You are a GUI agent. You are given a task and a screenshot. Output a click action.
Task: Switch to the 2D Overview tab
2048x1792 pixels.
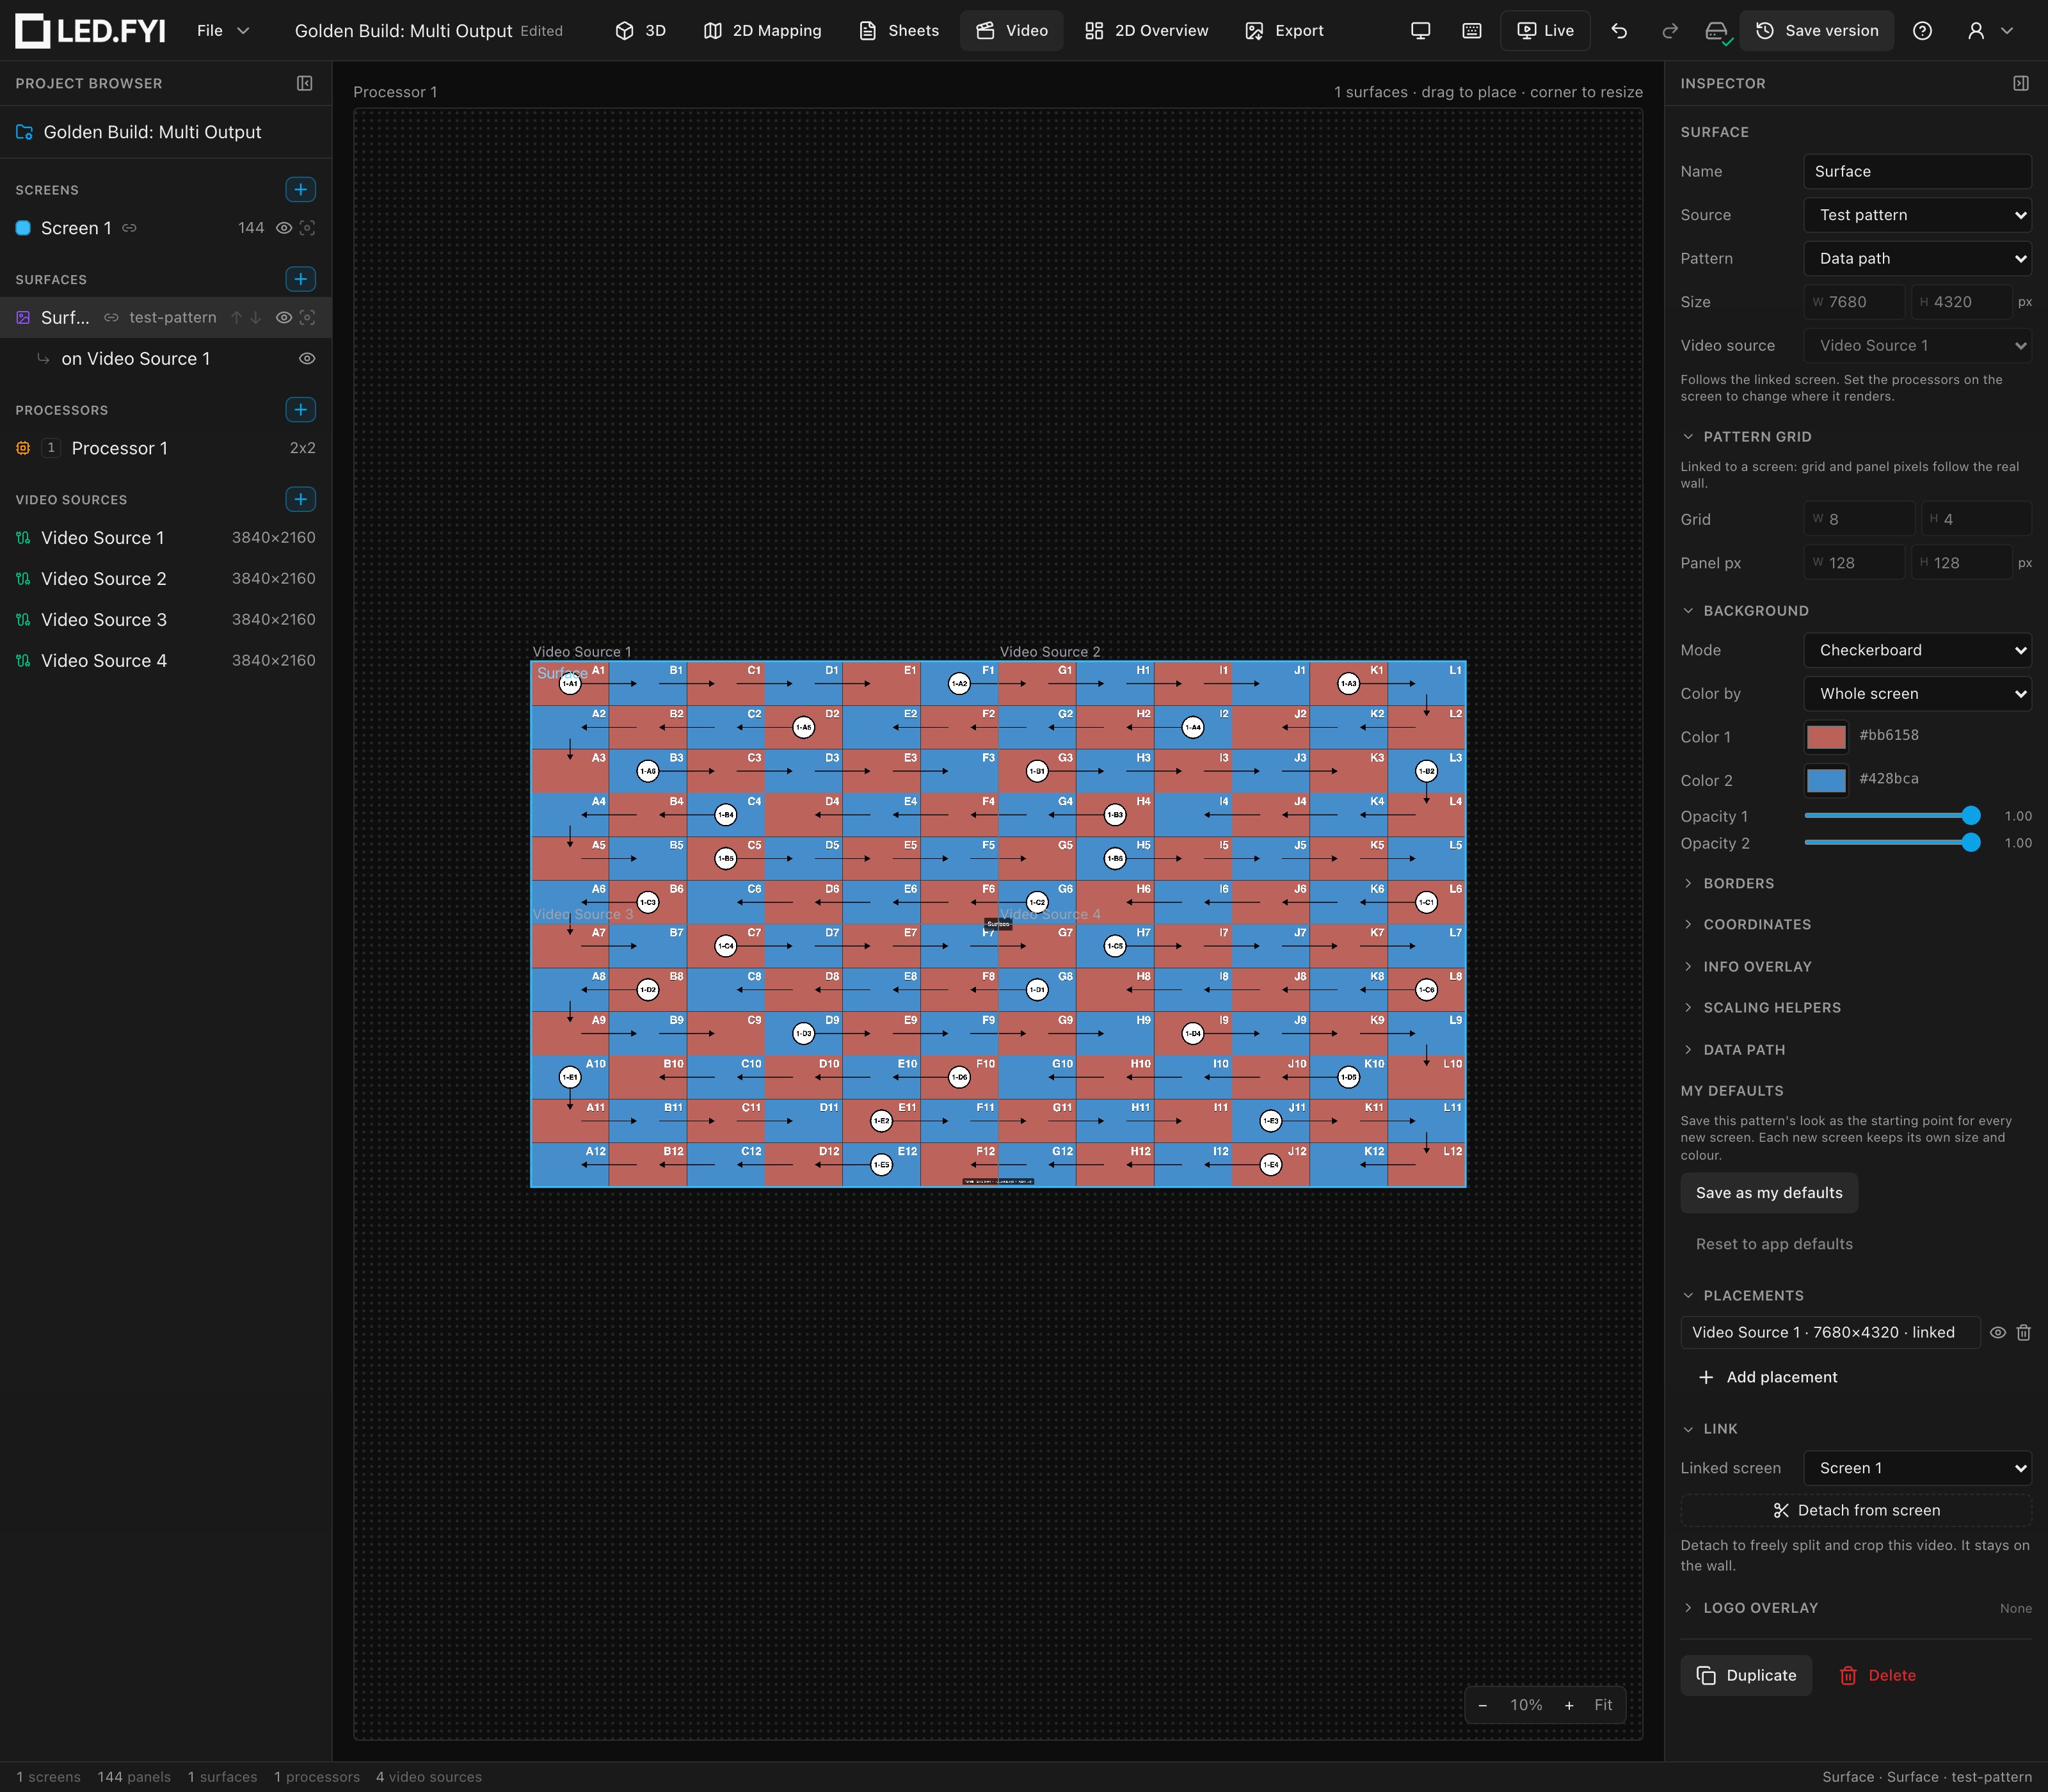[x=1147, y=31]
